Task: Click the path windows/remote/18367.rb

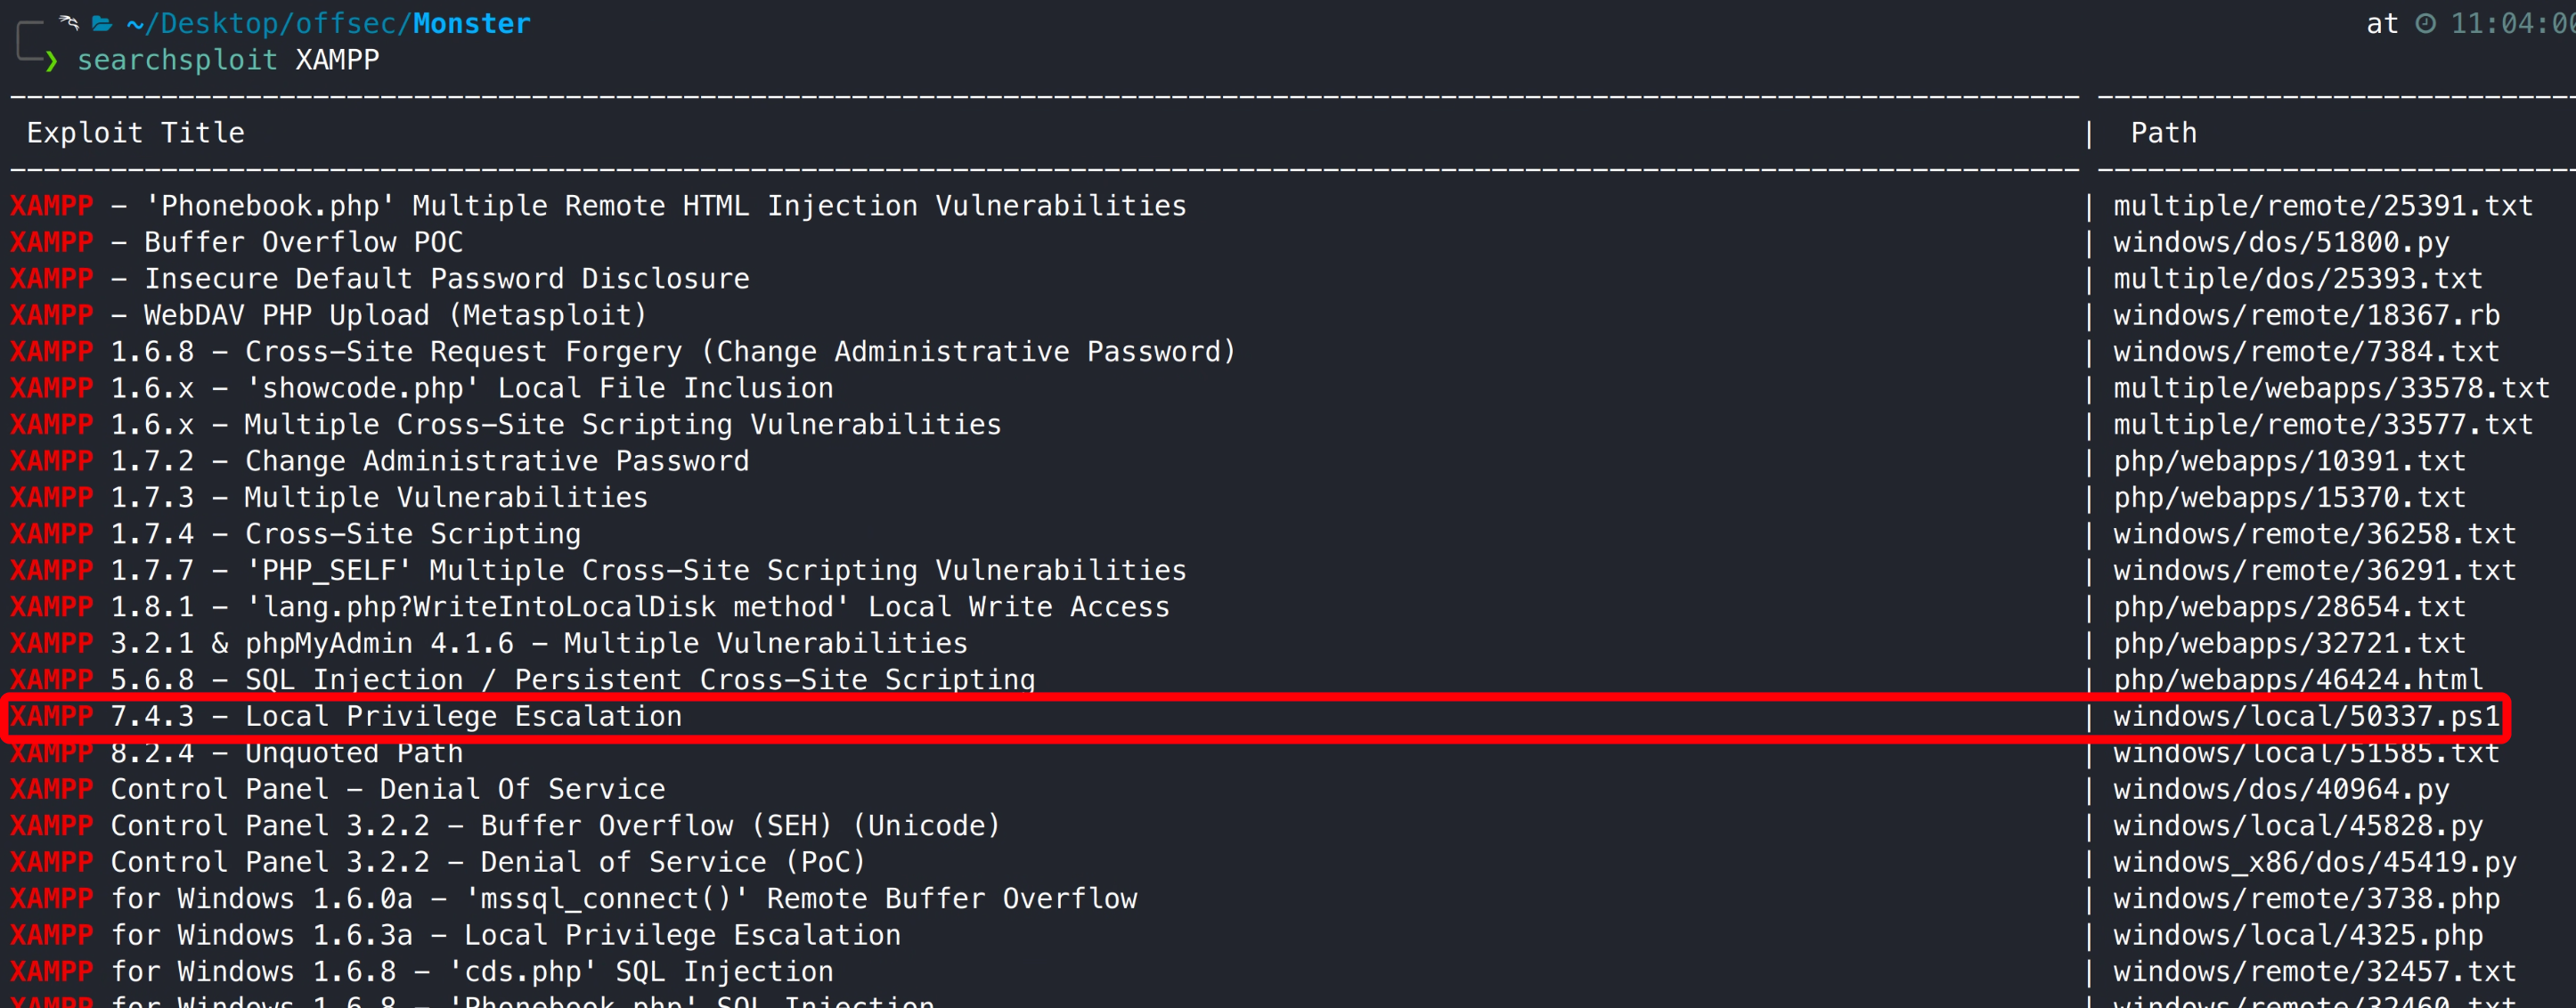Action: pyautogui.click(x=2306, y=315)
